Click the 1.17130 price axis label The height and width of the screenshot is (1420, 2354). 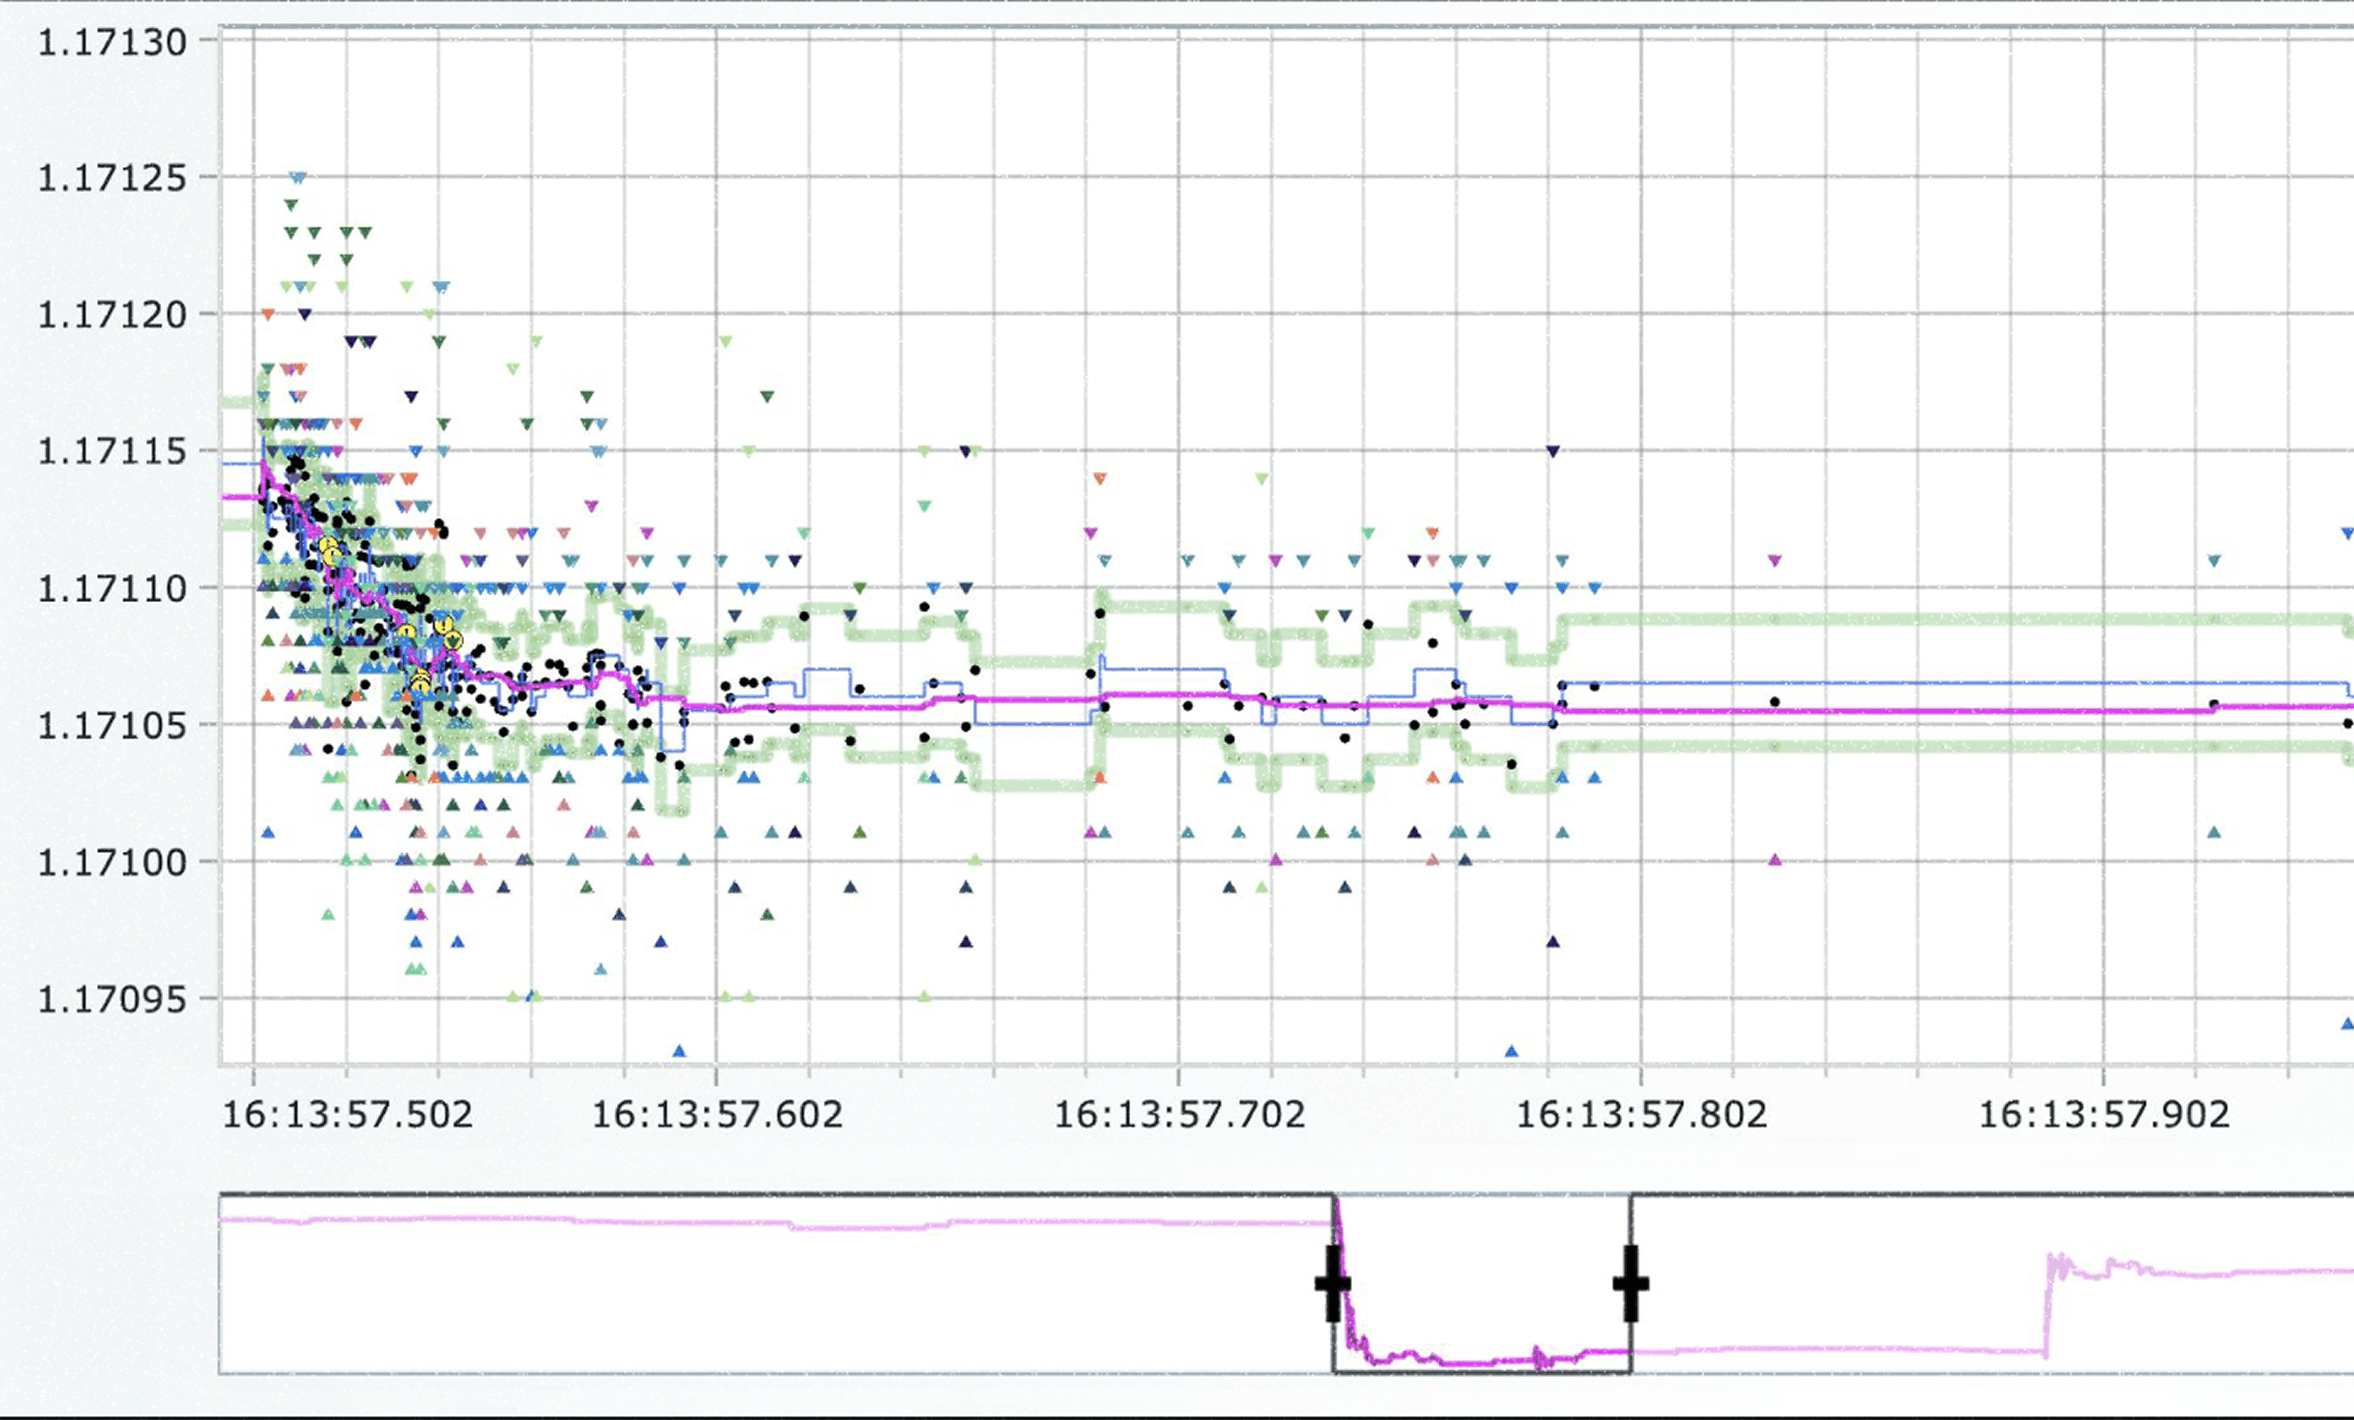(111, 43)
